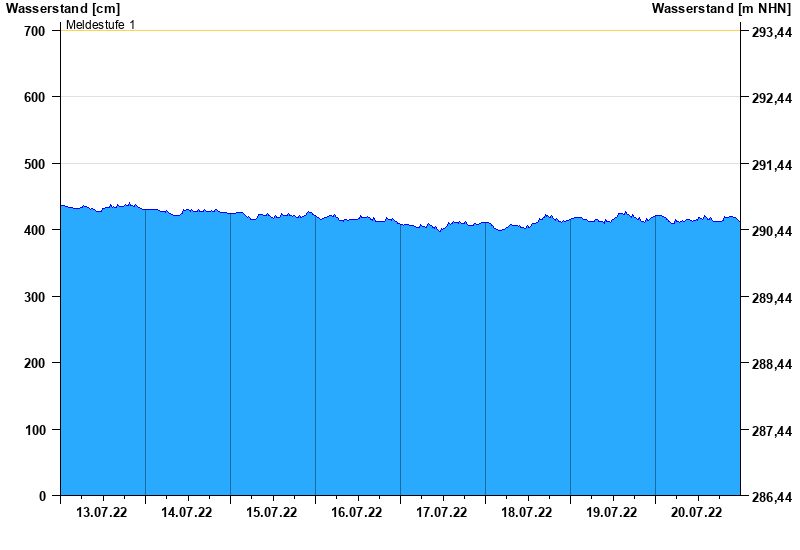Image resolution: width=800 pixels, height=550 pixels.
Task: Click the right axis value 292,44
Action: coord(772,98)
